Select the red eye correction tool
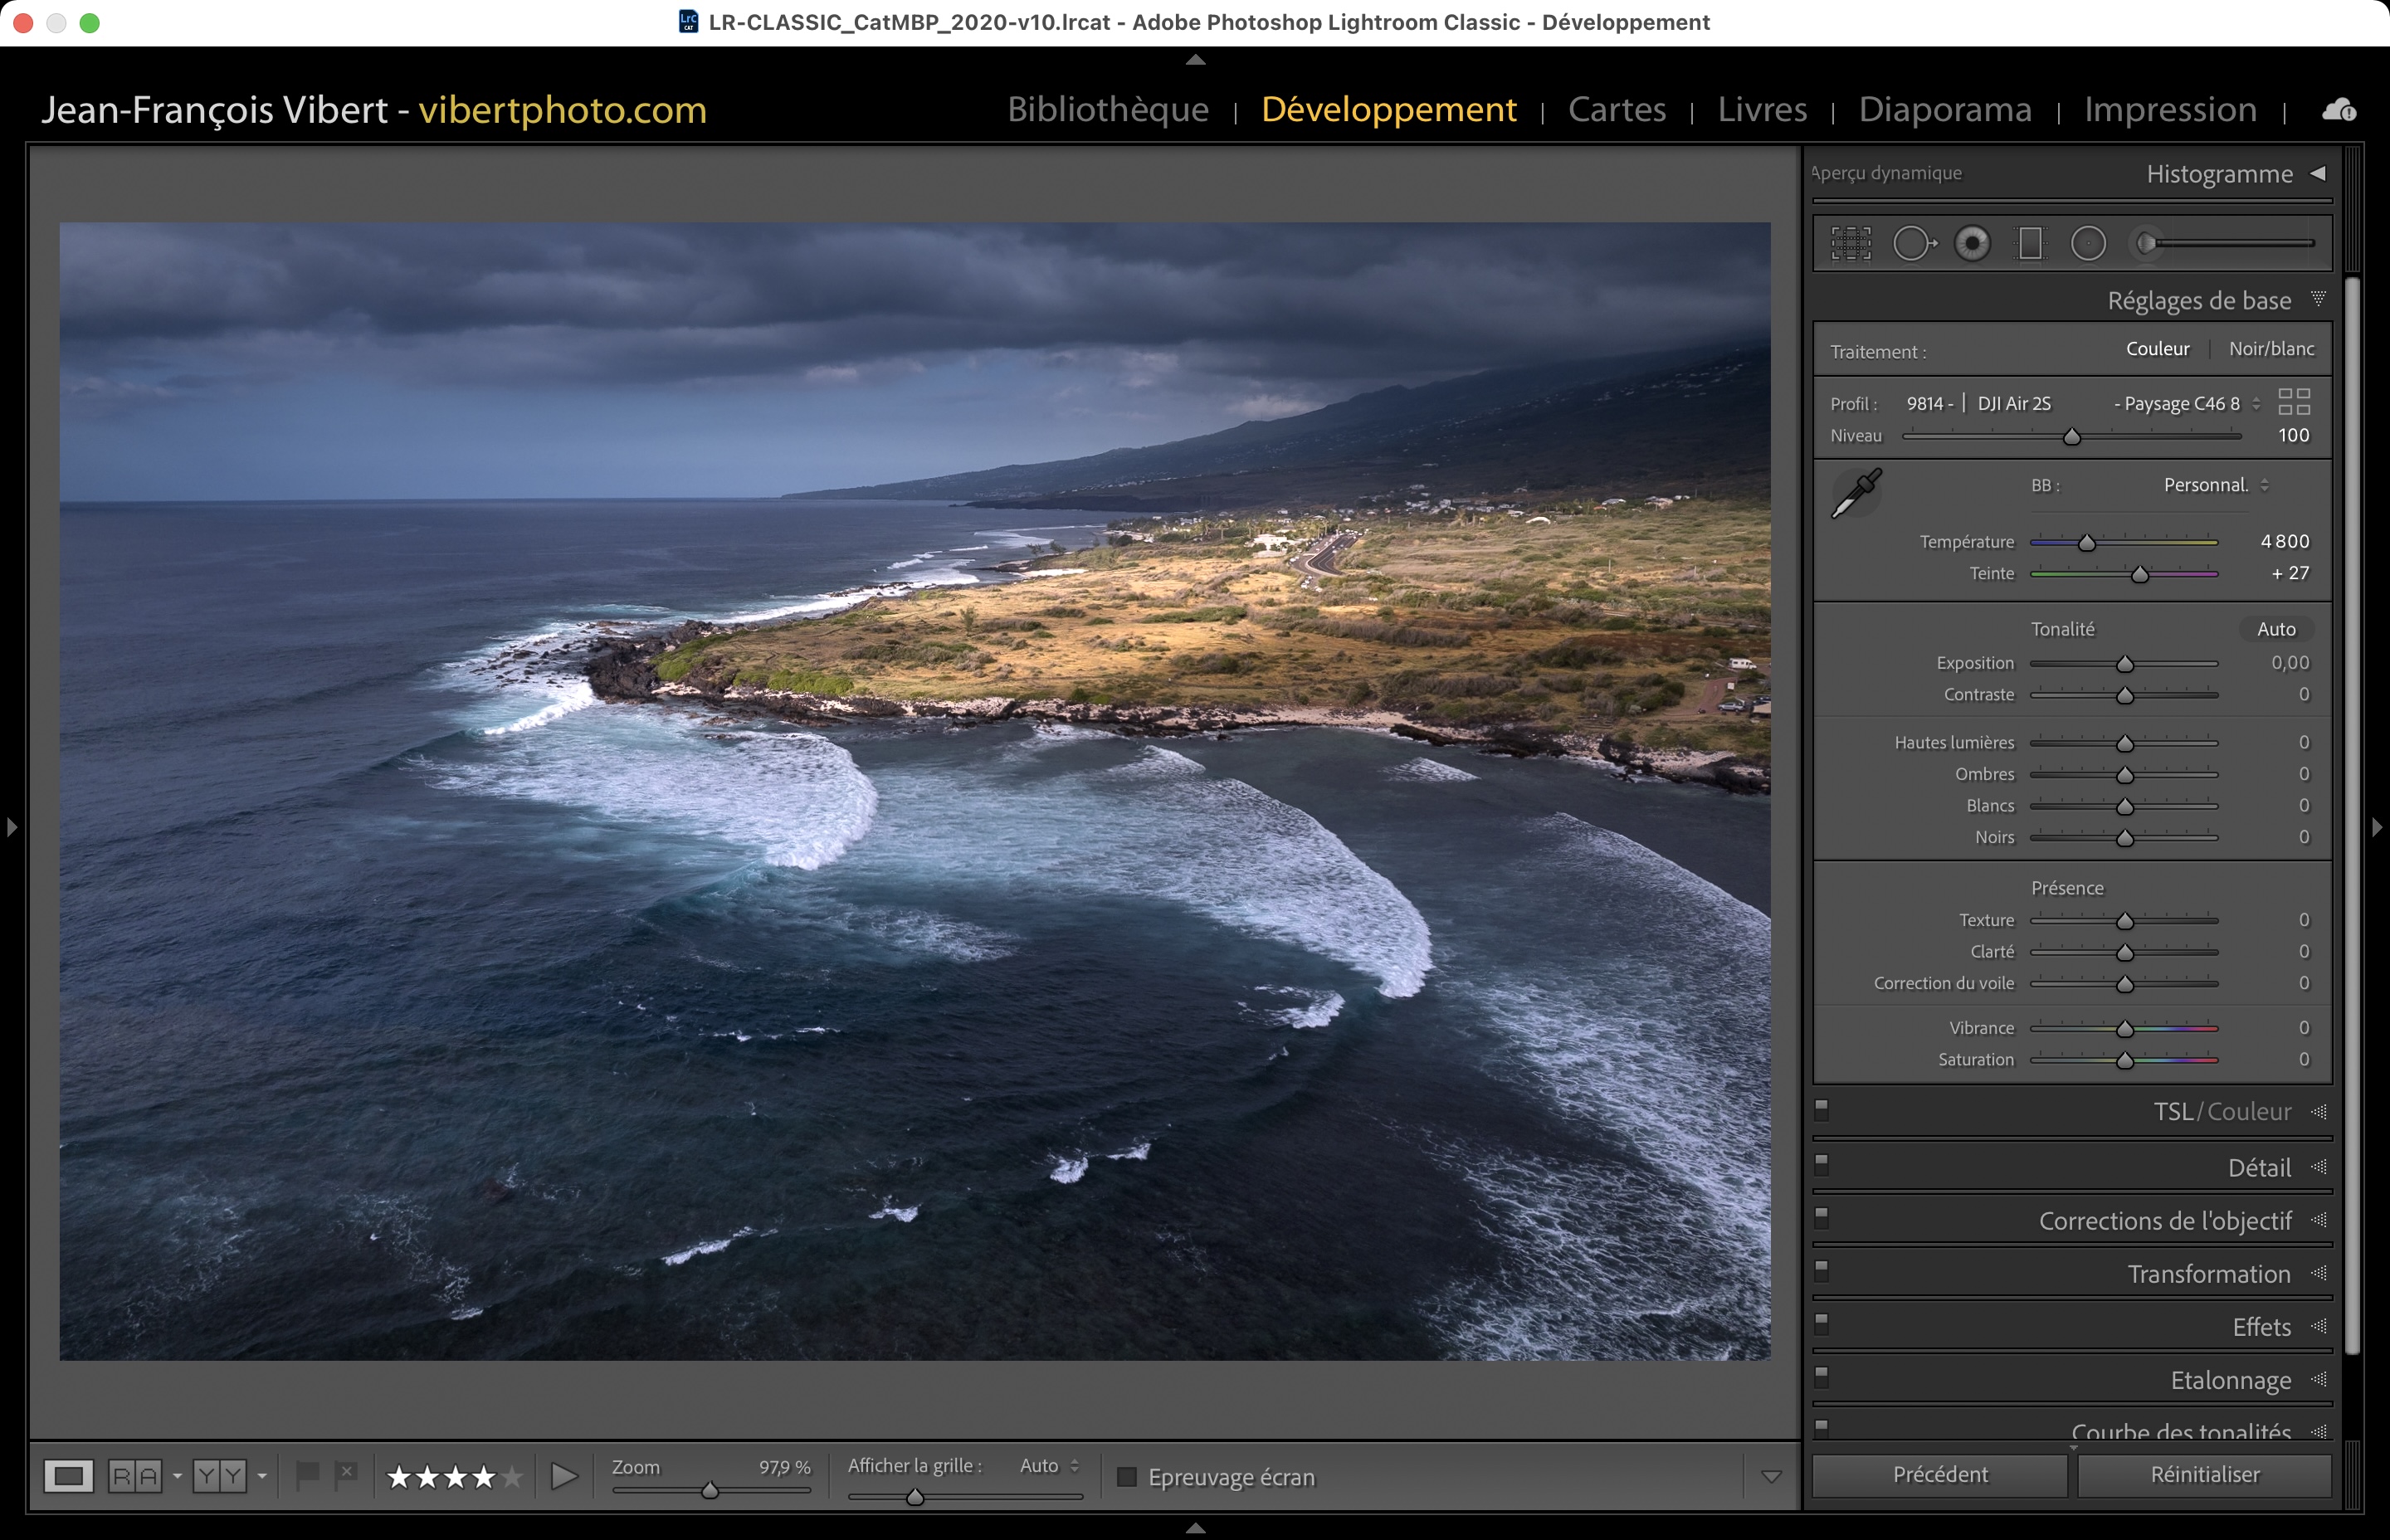This screenshot has height=1540, width=2390. [x=1972, y=243]
